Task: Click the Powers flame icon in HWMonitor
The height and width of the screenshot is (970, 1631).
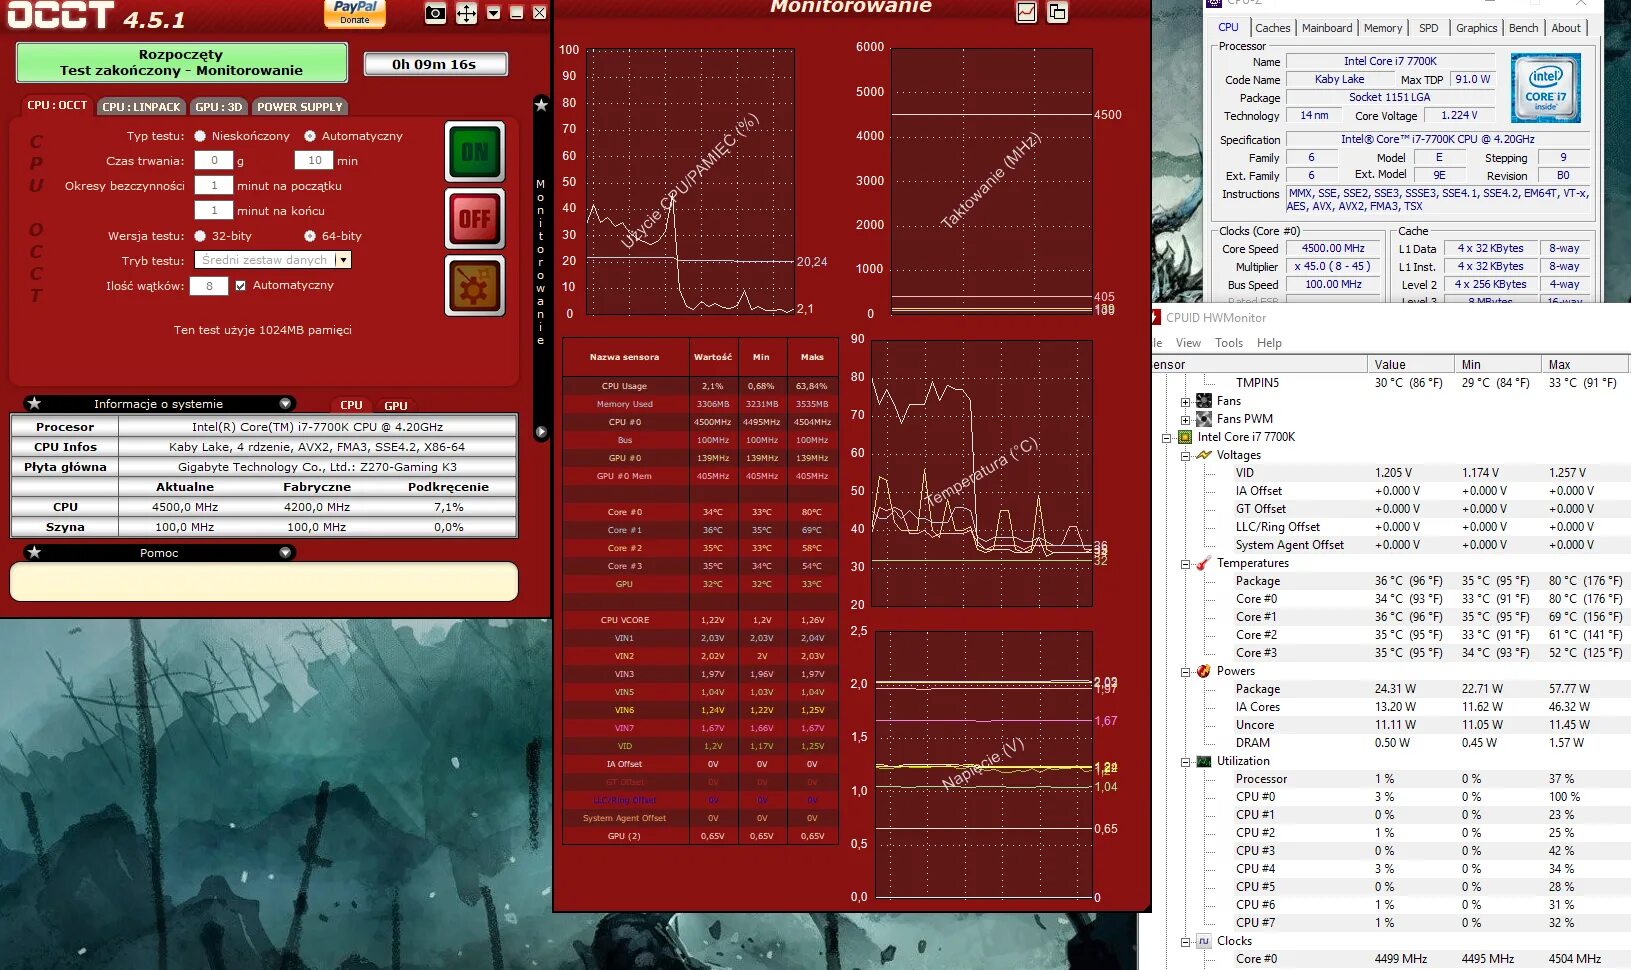Action: tap(1204, 671)
